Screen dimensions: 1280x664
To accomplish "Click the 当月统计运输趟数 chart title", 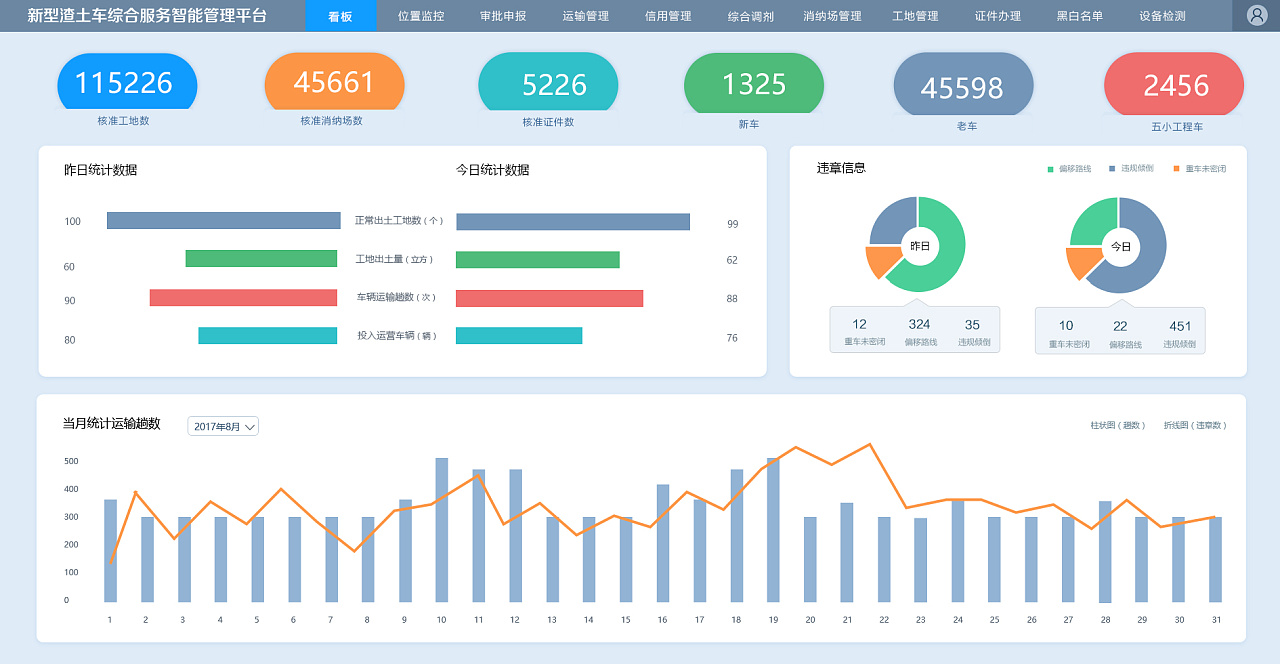I will [111, 424].
